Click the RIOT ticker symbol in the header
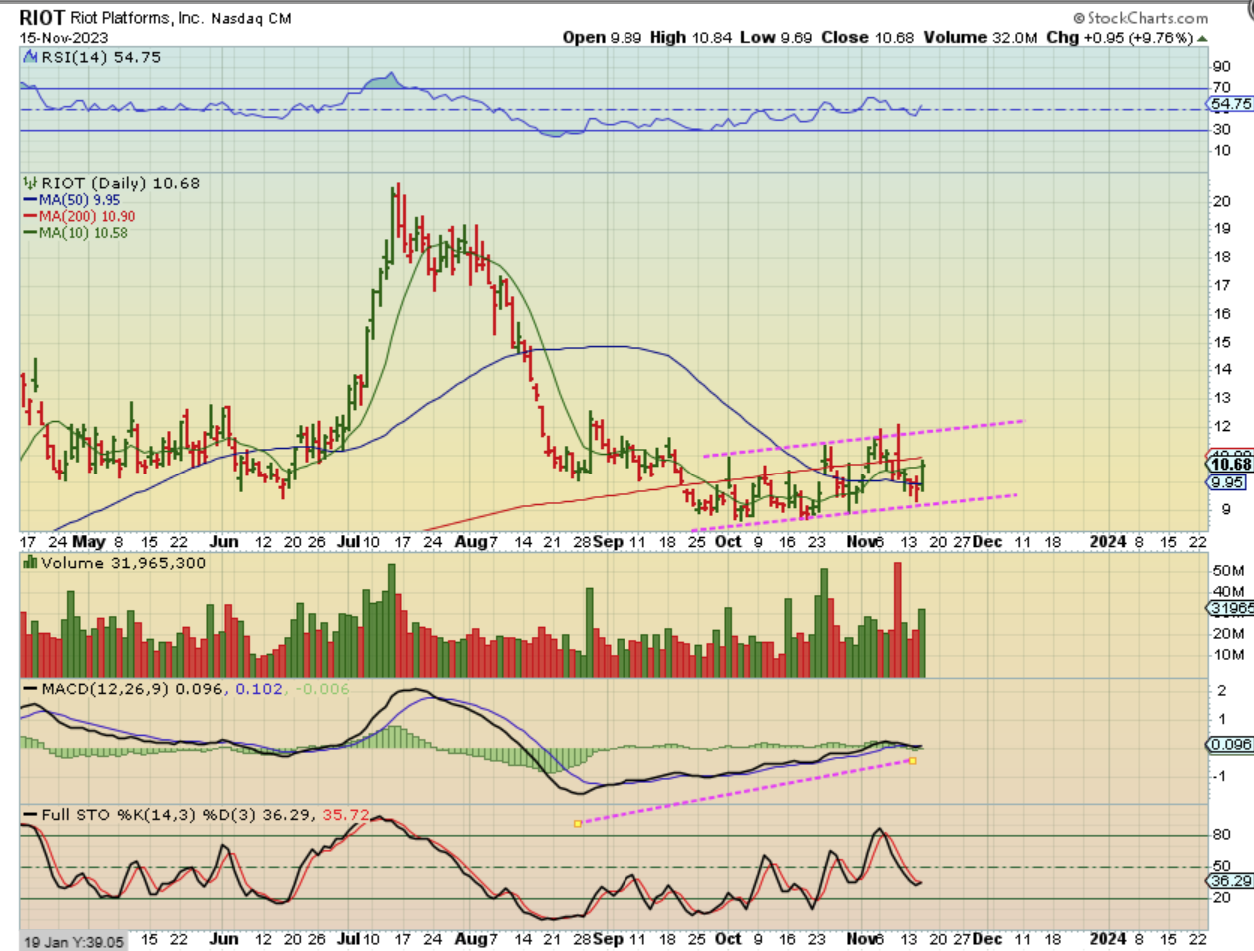1254x951 pixels. (x=43, y=18)
